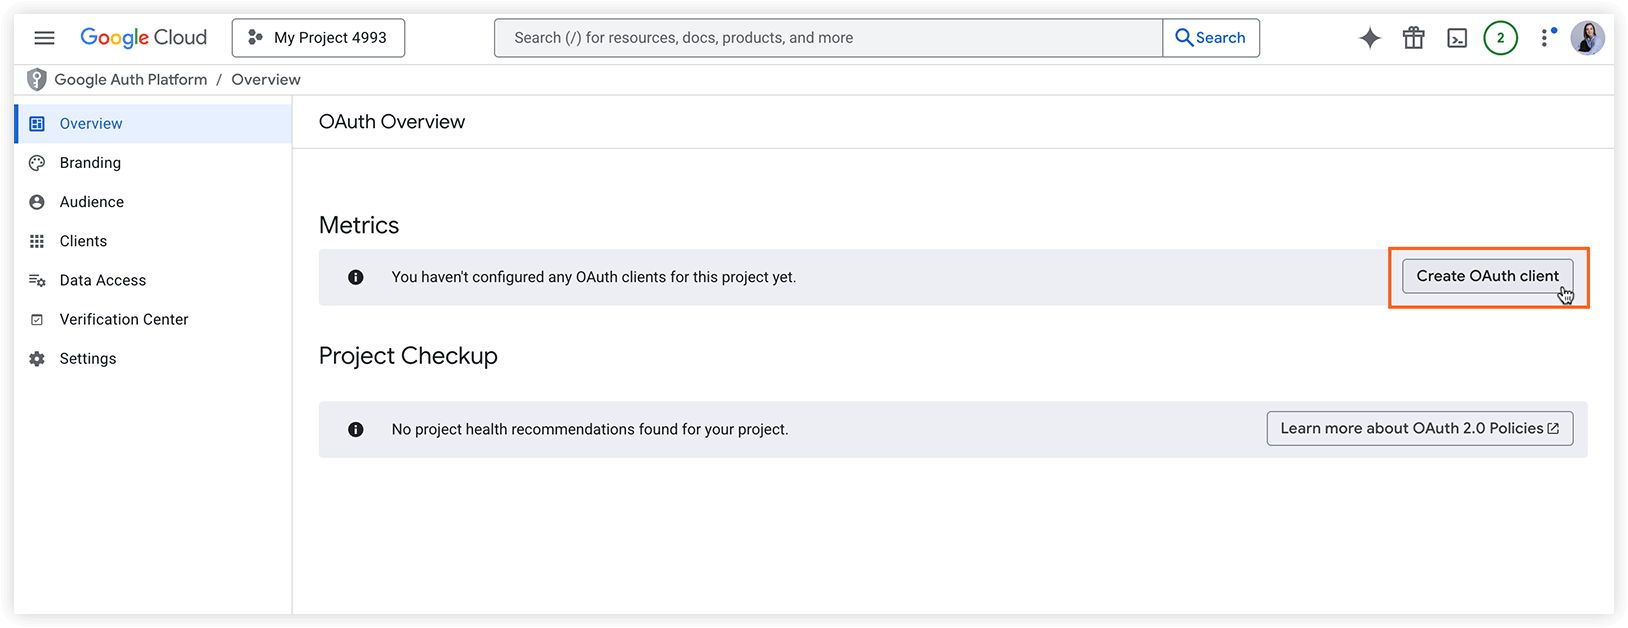Screen dimensions: 1628x628
Task: Open Gemini assistant sparkle icon
Action: 1370,38
